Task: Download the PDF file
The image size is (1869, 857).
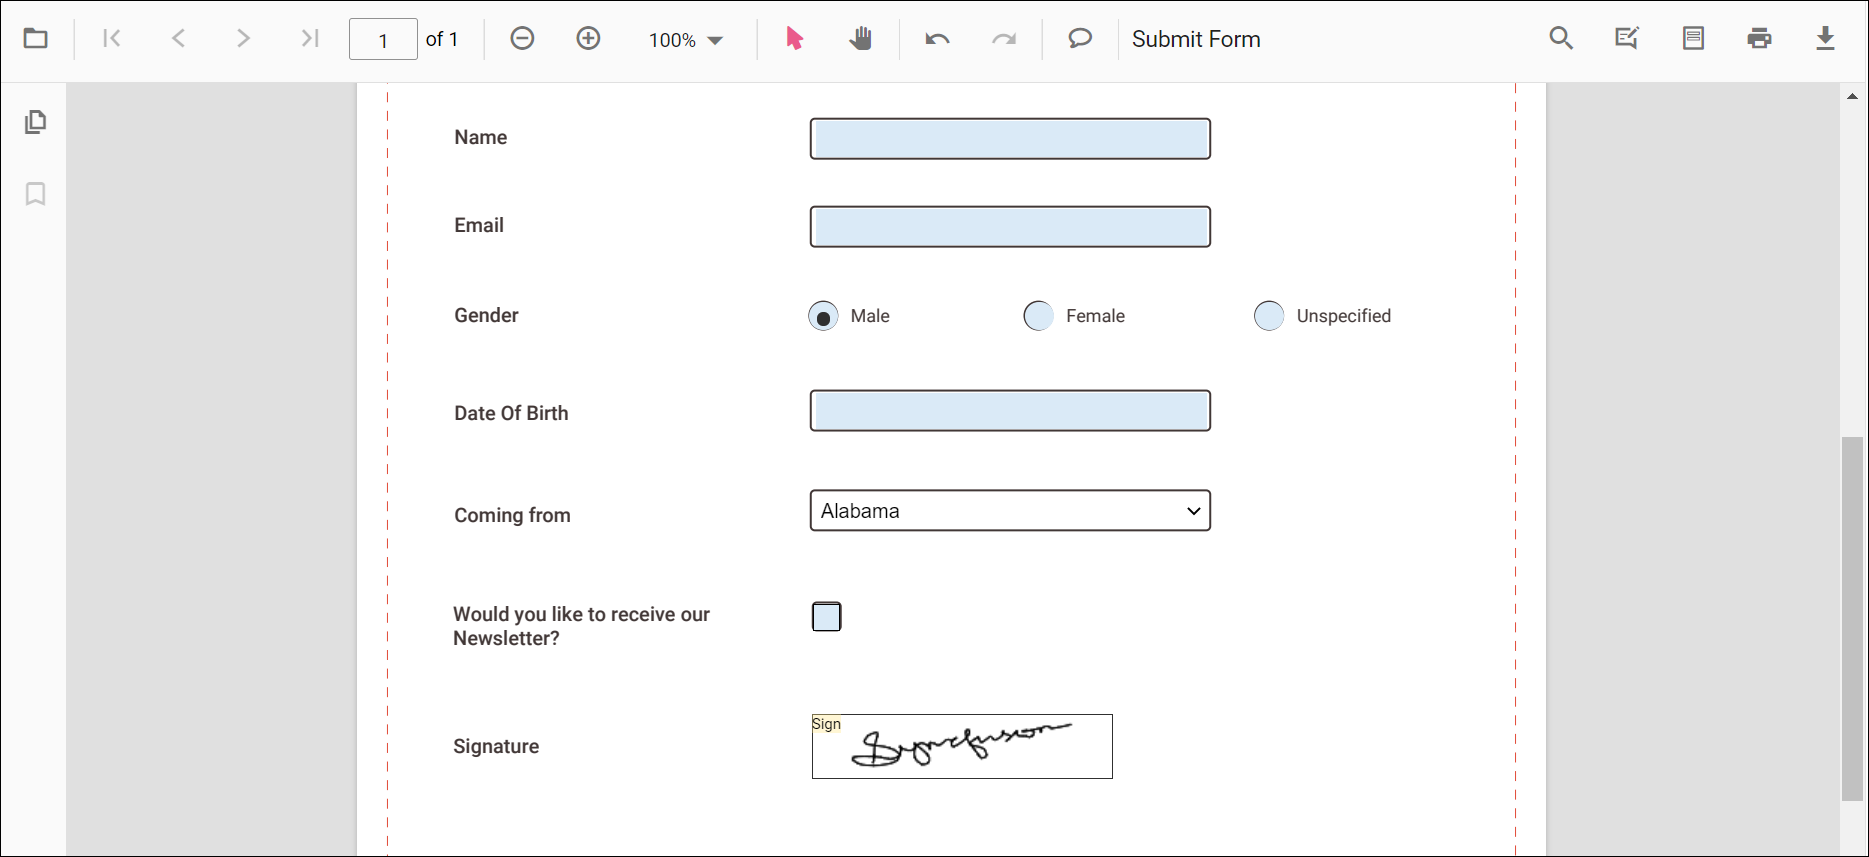Action: pos(1825,39)
